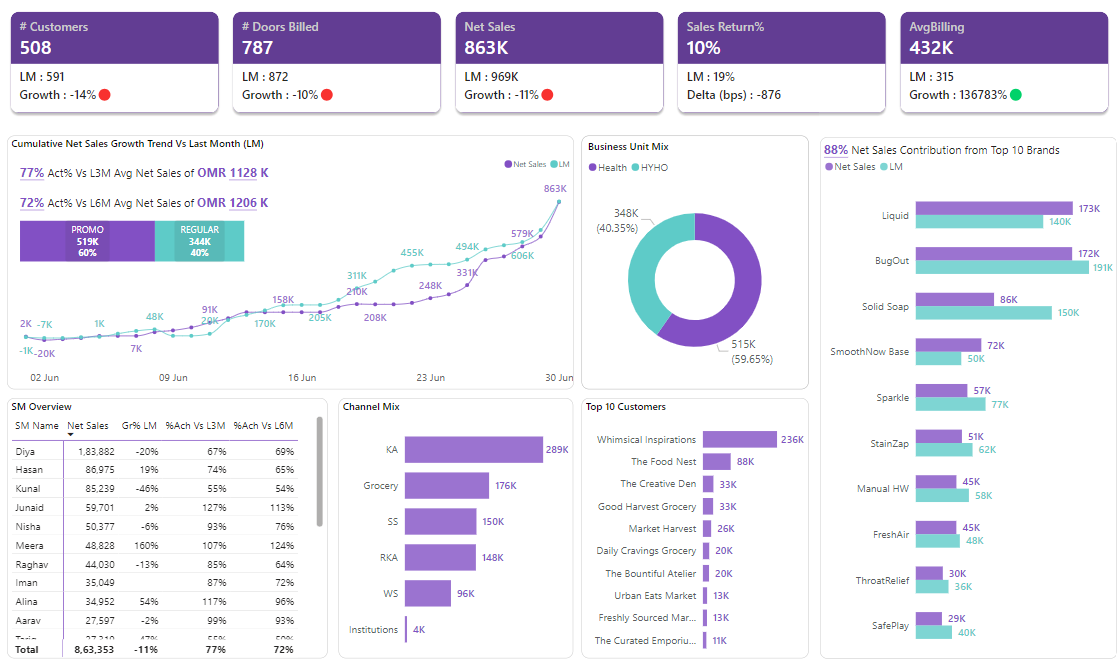Click the red growth dot under Net Sales
Screen dimensions: 1120x663
click(547, 95)
